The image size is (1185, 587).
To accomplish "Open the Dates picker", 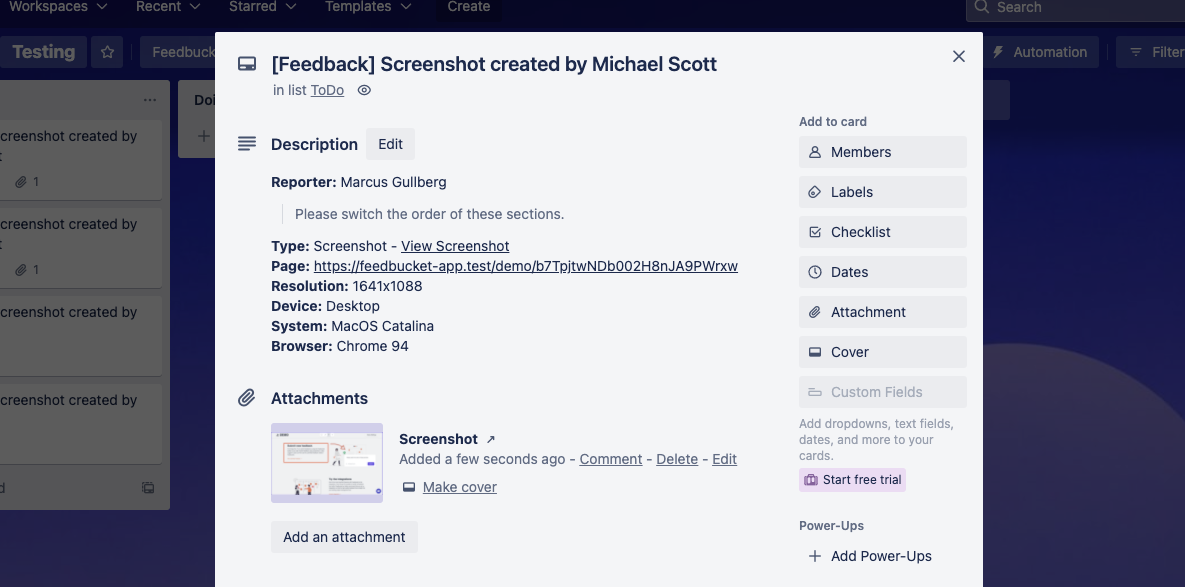I will (883, 272).
